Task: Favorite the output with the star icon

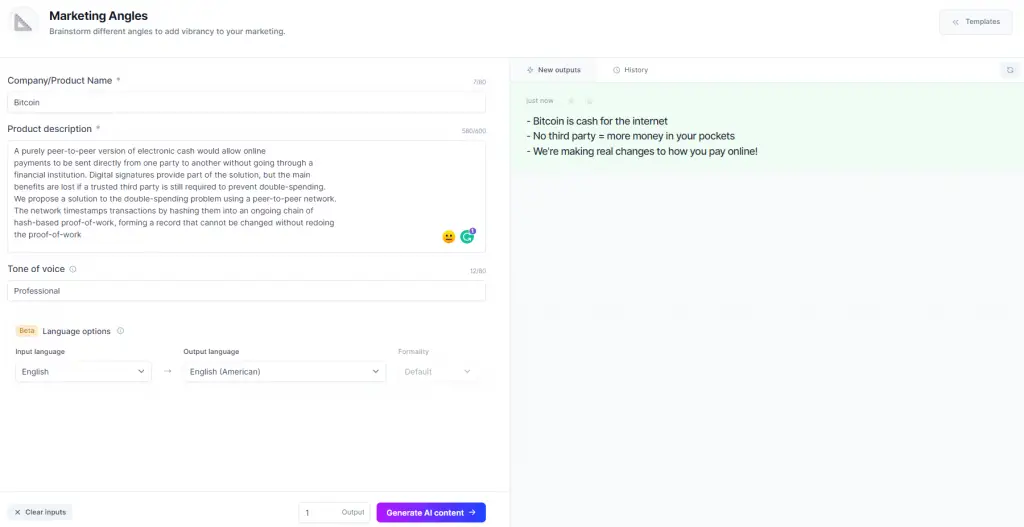Action: pyautogui.click(x=571, y=101)
